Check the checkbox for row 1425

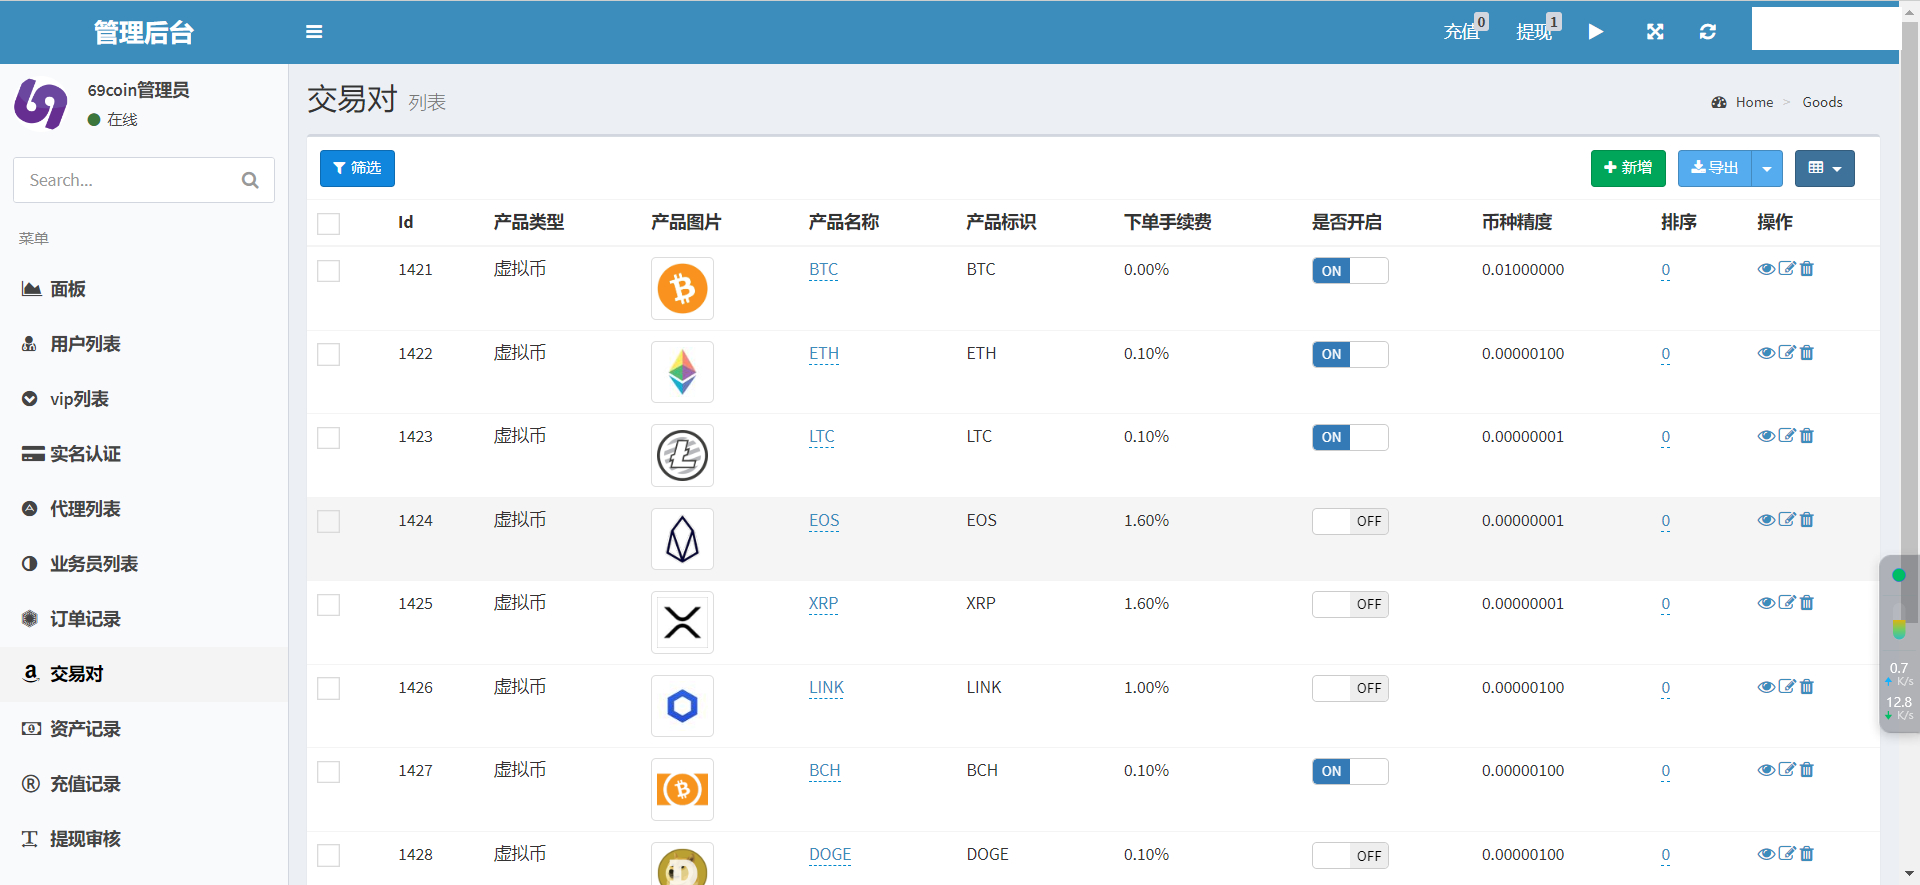pyautogui.click(x=329, y=605)
